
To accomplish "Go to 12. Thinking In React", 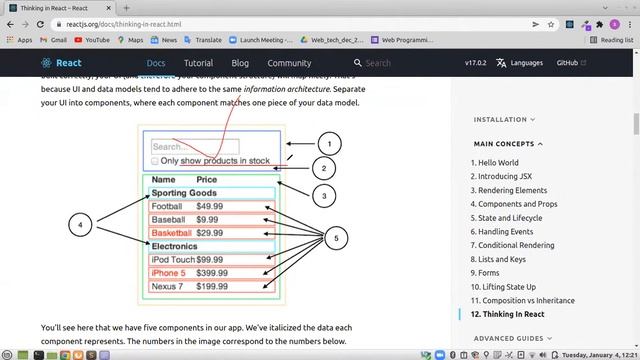I will pos(507,314).
